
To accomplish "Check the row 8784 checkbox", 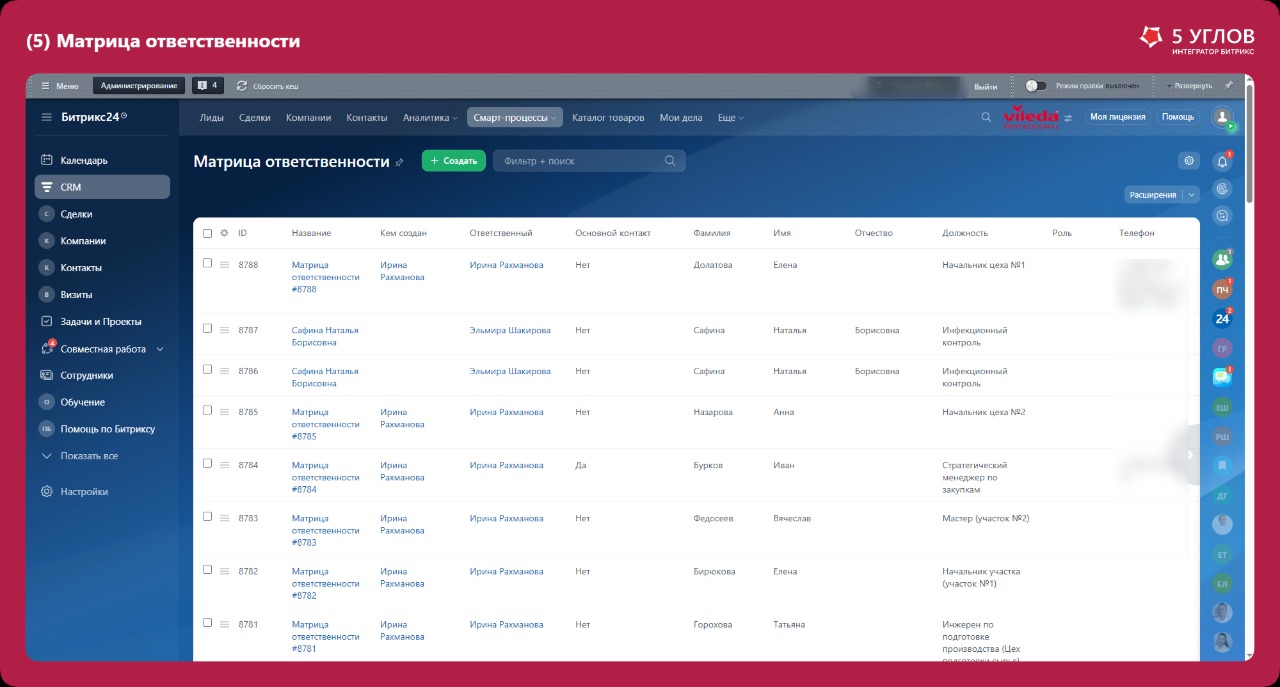I will [207, 463].
